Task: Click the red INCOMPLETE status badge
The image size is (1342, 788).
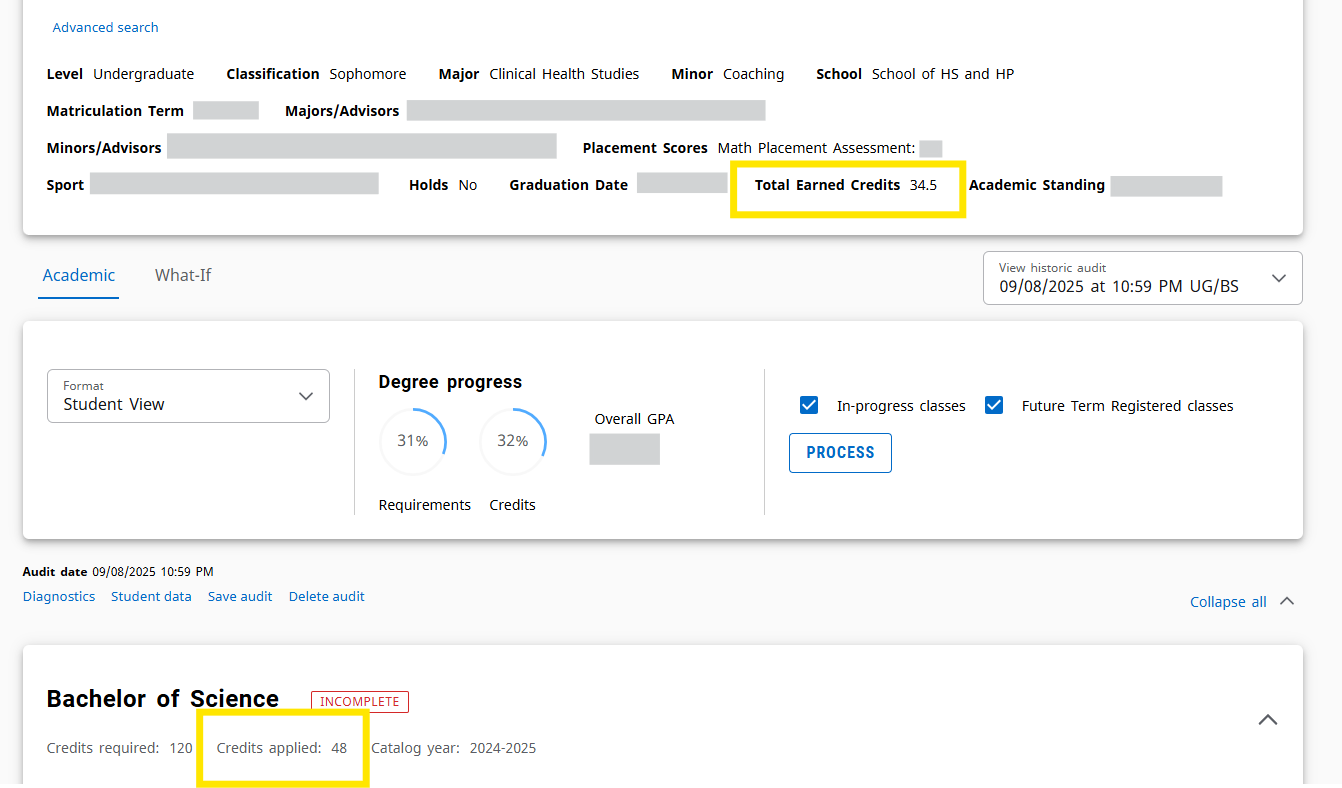Action: pos(360,702)
